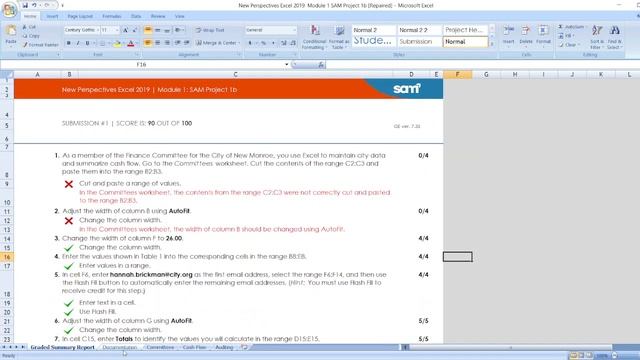
Task: Switch to the Formulas ribbon tab
Action: click(x=111, y=16)
